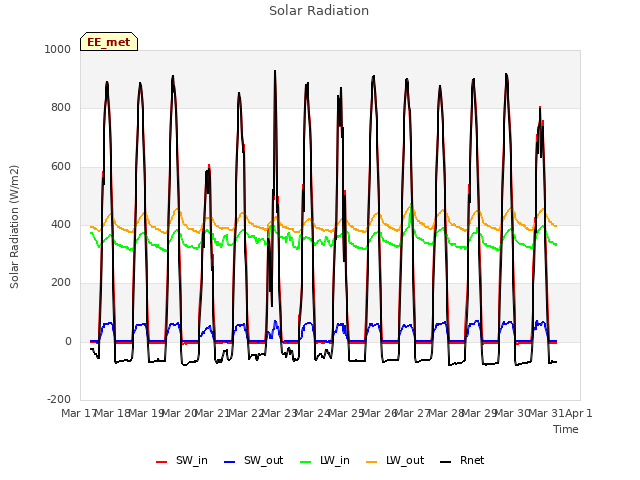Click the Mar 28 x-axis tick label

(x=446, y=413)
